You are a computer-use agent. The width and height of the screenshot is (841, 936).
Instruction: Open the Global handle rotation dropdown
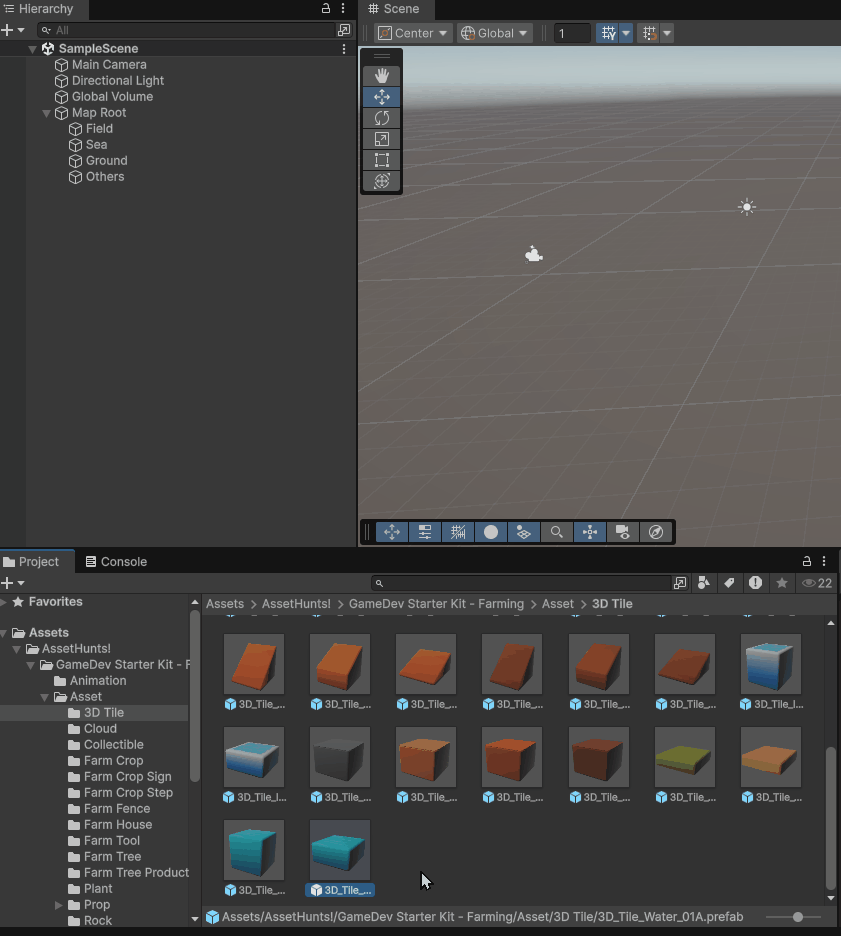pyautogui.click(x=494, y=33)
